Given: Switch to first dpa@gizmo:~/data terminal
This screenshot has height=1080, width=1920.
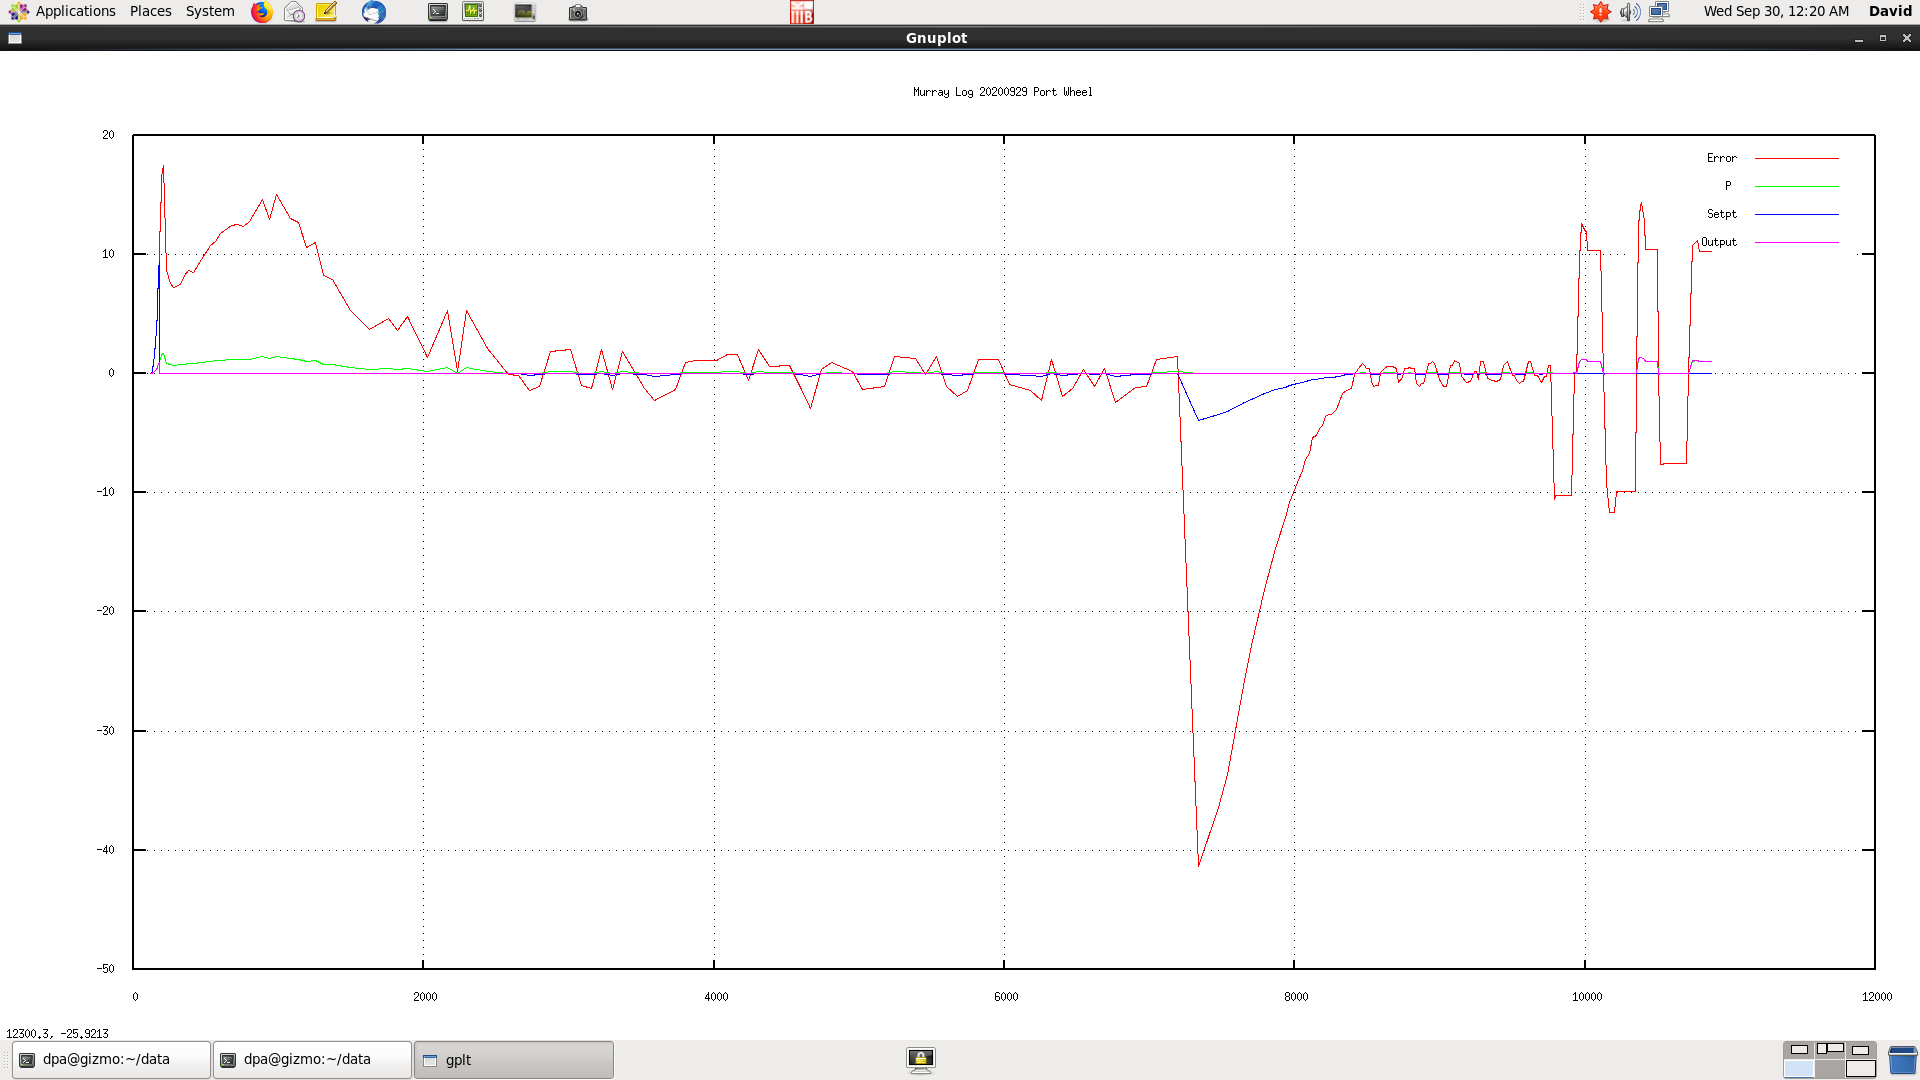Looking at the screenshot, I should point(111,1060).
